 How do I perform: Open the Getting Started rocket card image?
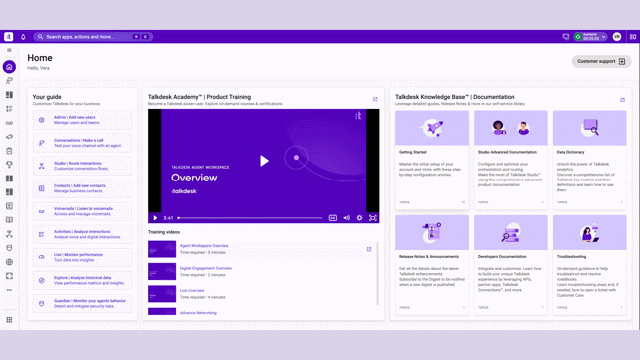click(432, 128)
